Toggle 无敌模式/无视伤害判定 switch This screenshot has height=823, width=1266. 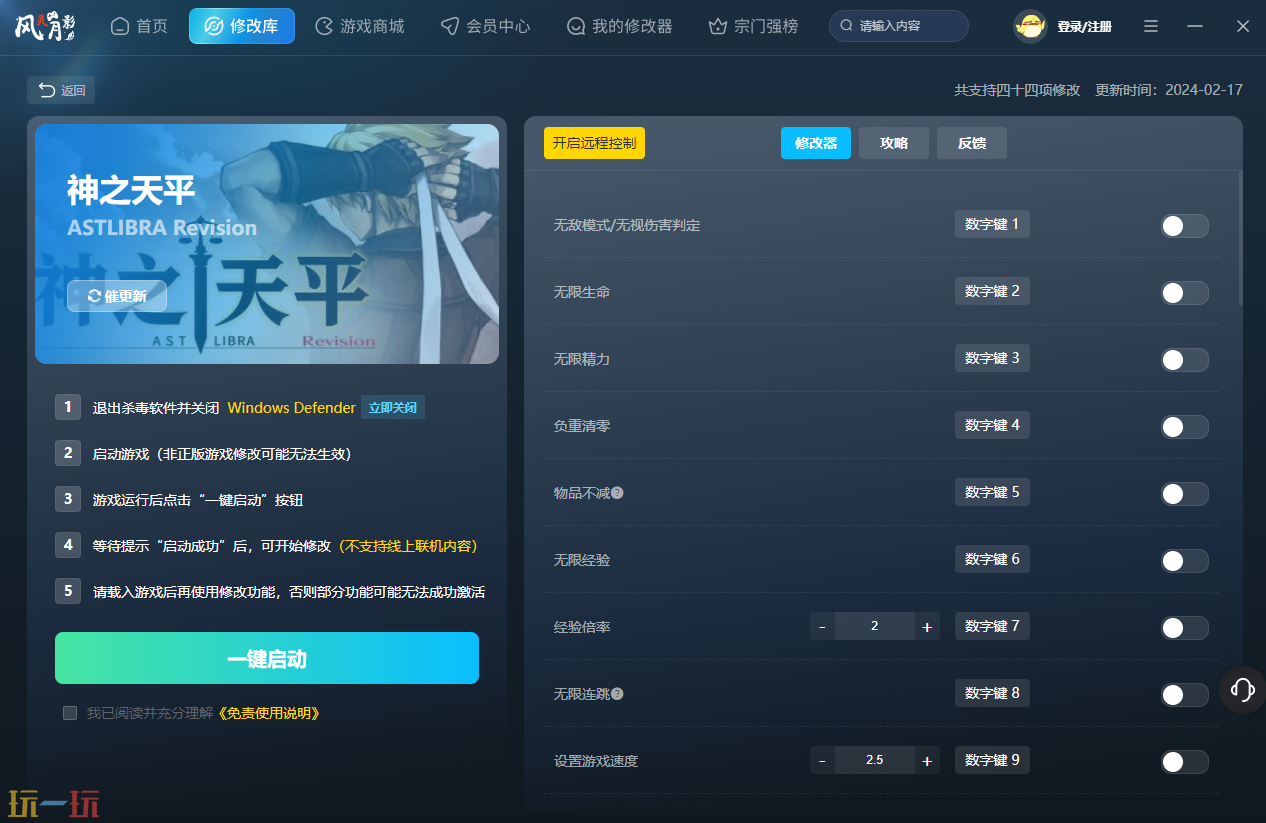[1185, 226]
